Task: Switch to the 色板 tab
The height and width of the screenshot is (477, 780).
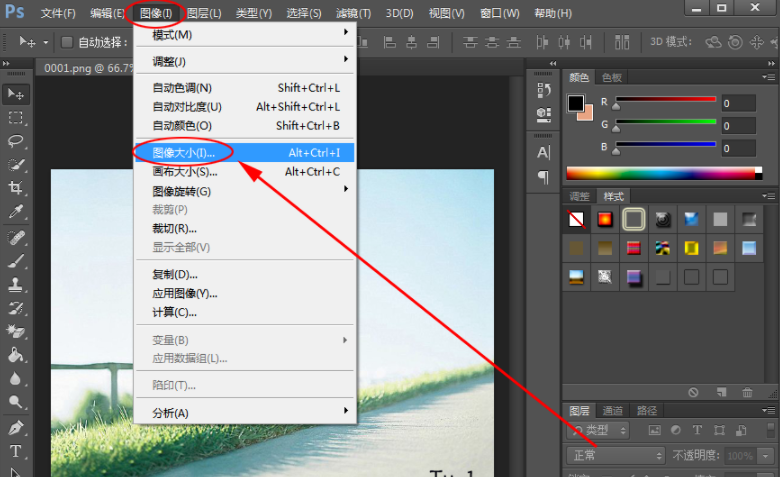Action: pyautogui.click(x=612, y=77)
